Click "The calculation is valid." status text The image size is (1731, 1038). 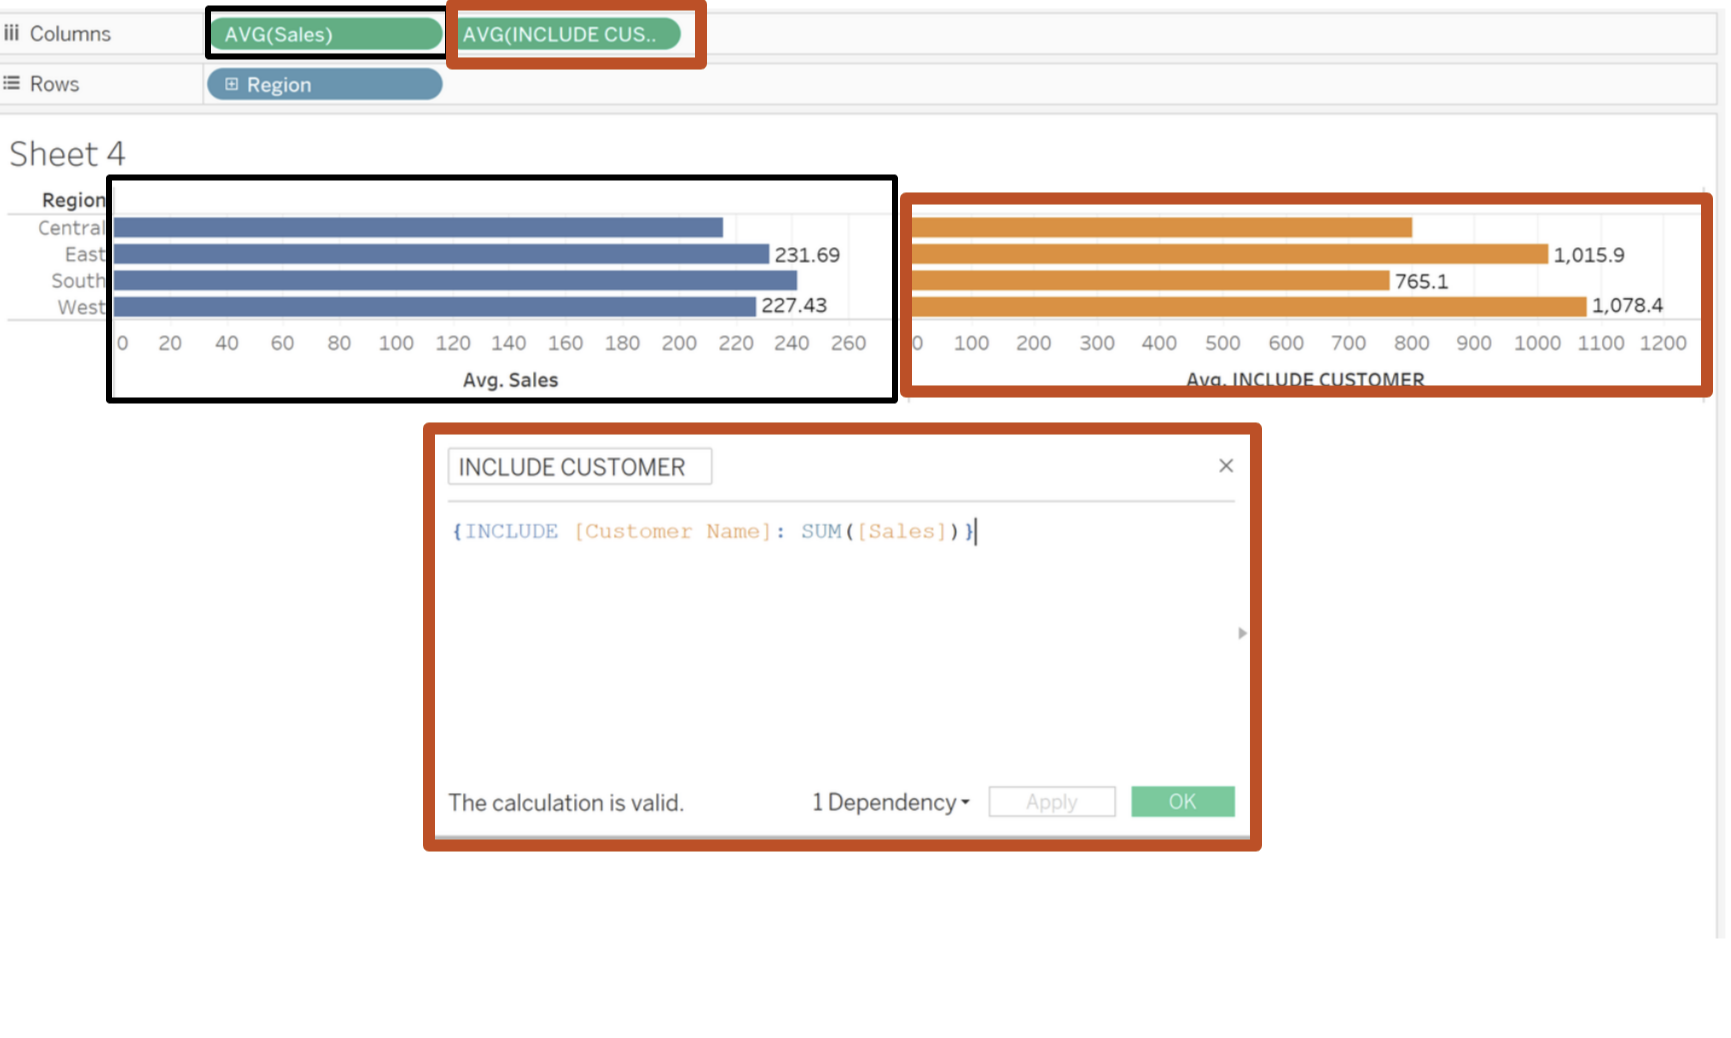(x=566, y=803)
